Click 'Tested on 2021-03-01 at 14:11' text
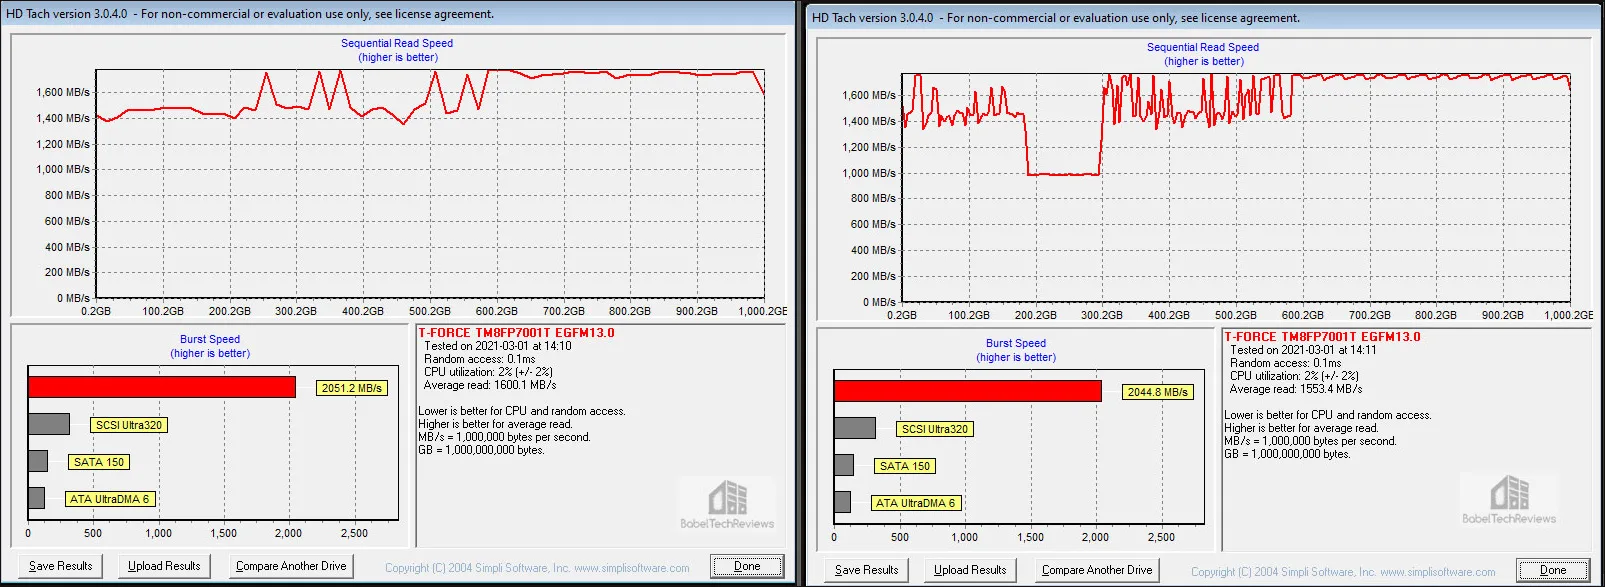 (x=1304, y=350)
